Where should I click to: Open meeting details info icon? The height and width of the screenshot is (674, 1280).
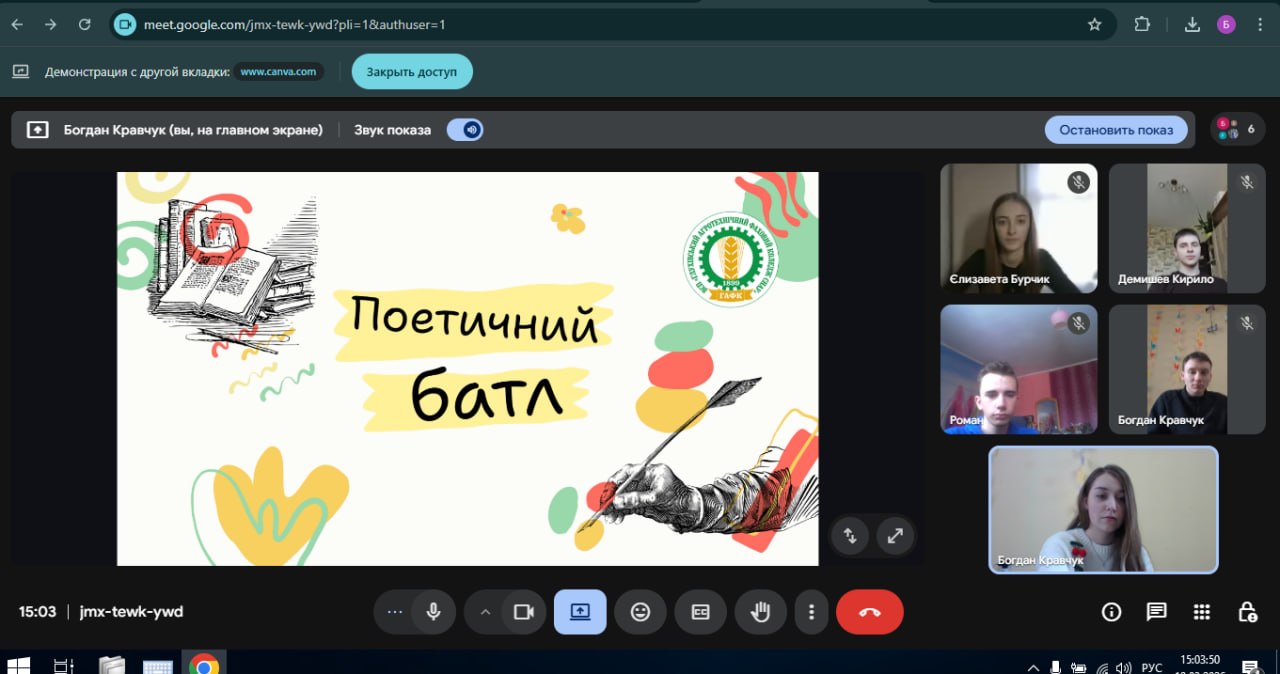1111,612
